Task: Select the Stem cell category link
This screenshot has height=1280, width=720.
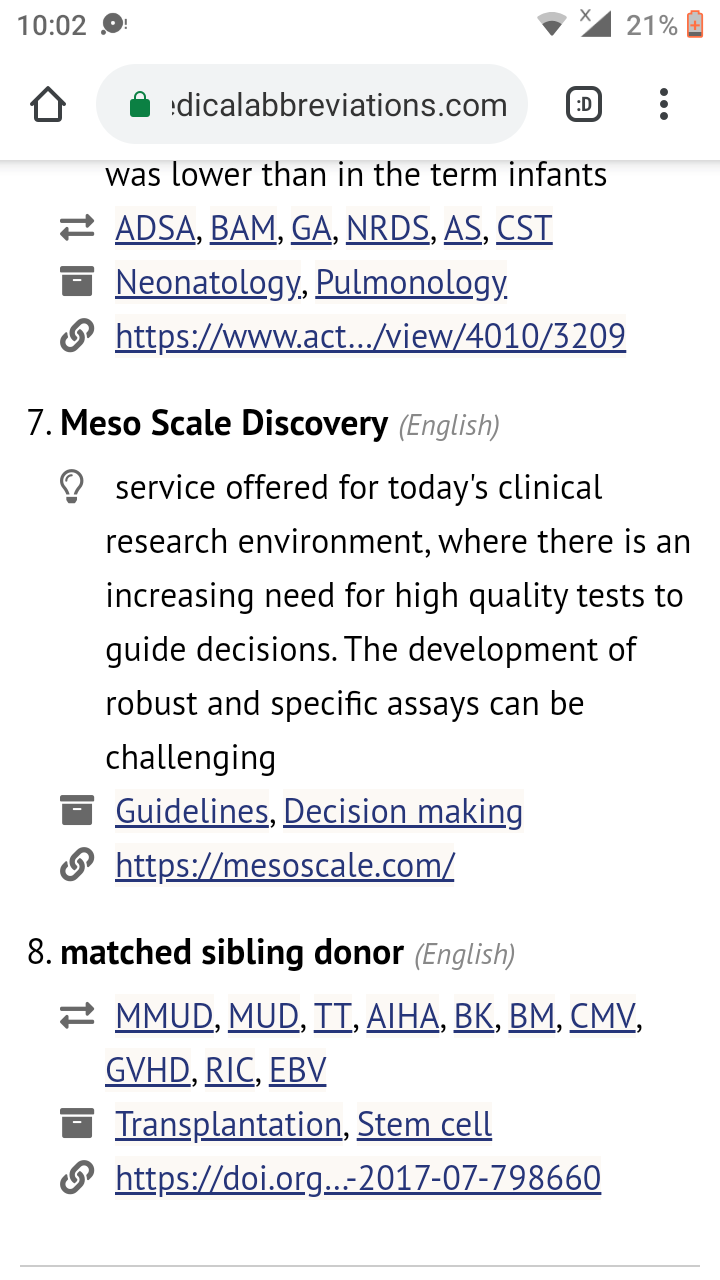Action: [424, 1125]
